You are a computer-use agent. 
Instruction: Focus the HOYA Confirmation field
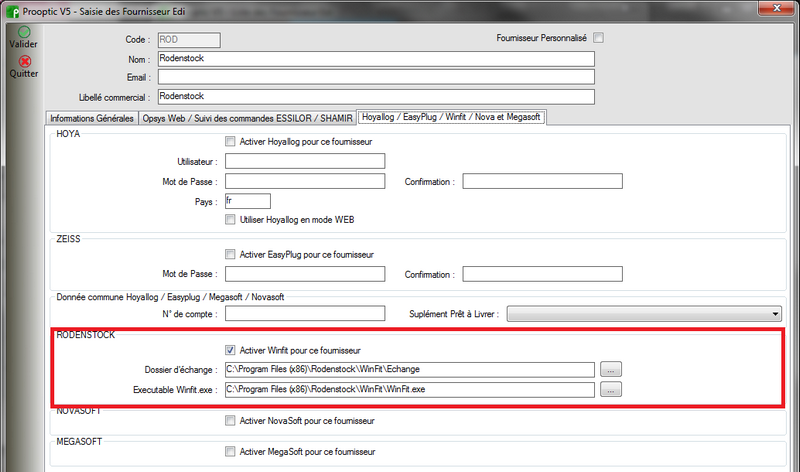point(542,181)
